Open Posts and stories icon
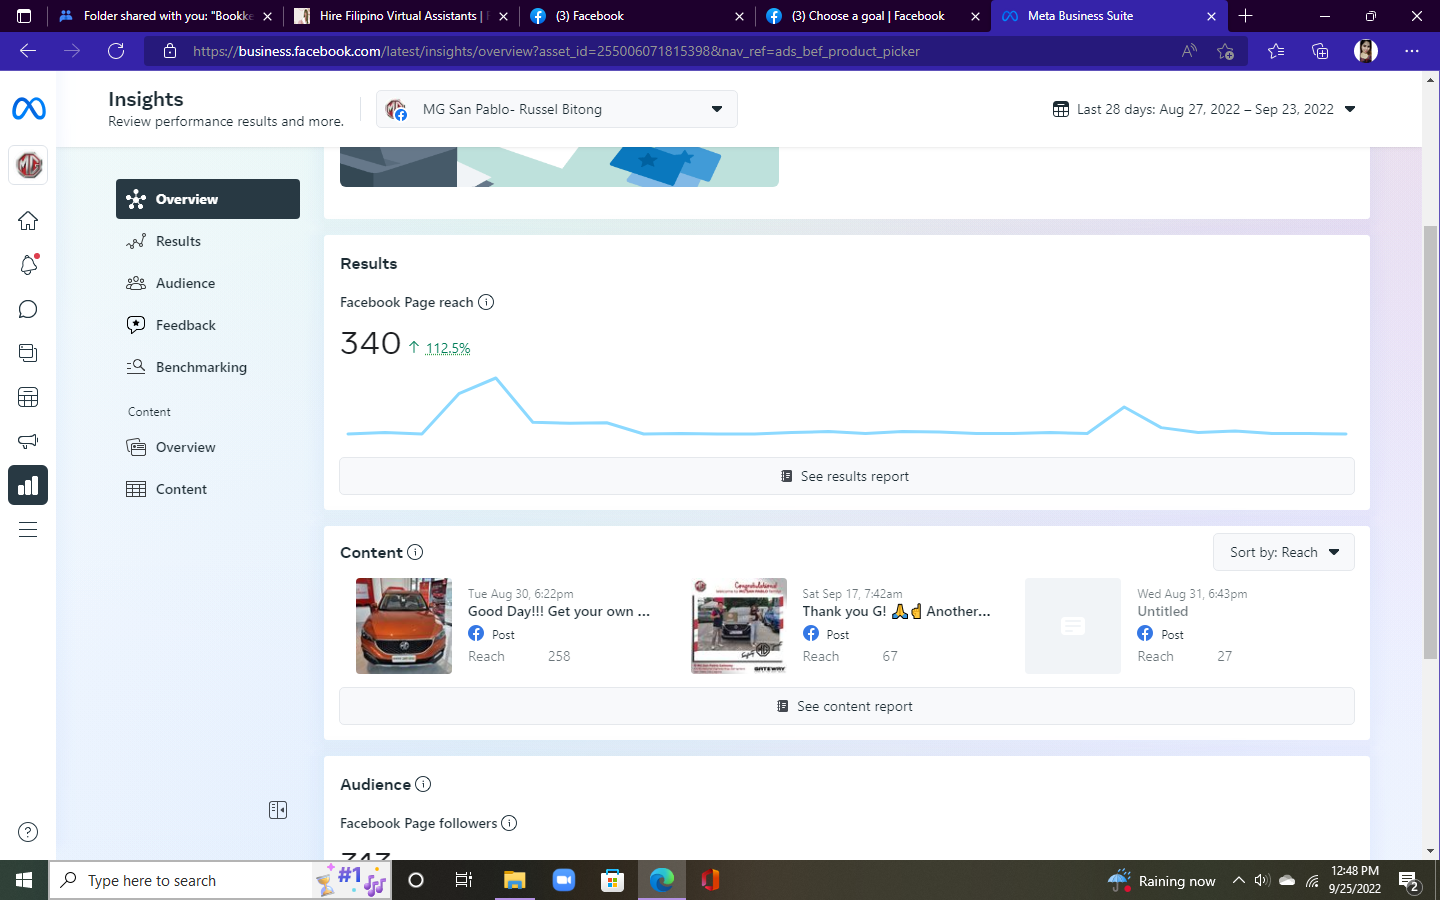Image resolution: width=1440 pixels, height=900 pixels. [x=28, y=353]
